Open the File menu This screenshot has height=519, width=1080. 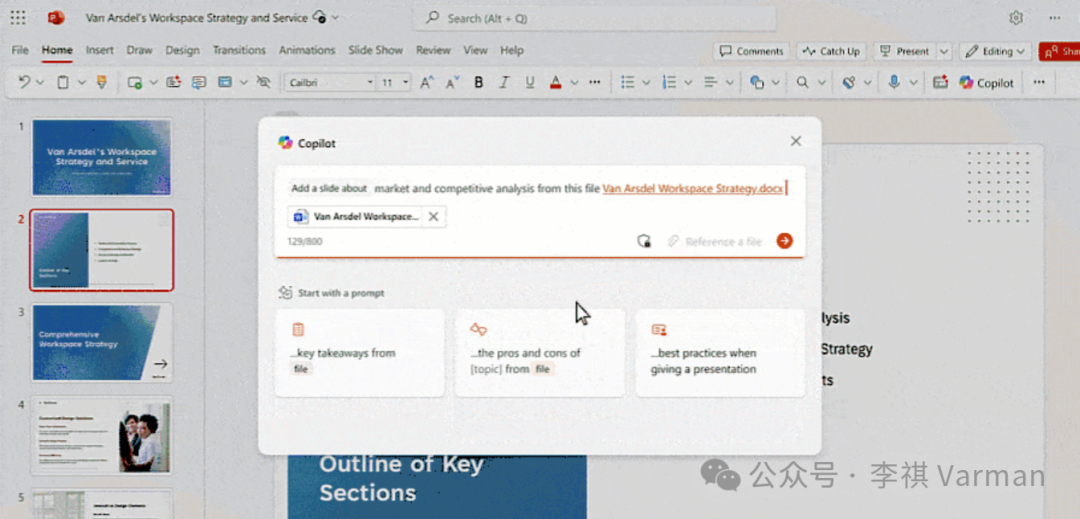pyautogui.click(x=20, y=50)
